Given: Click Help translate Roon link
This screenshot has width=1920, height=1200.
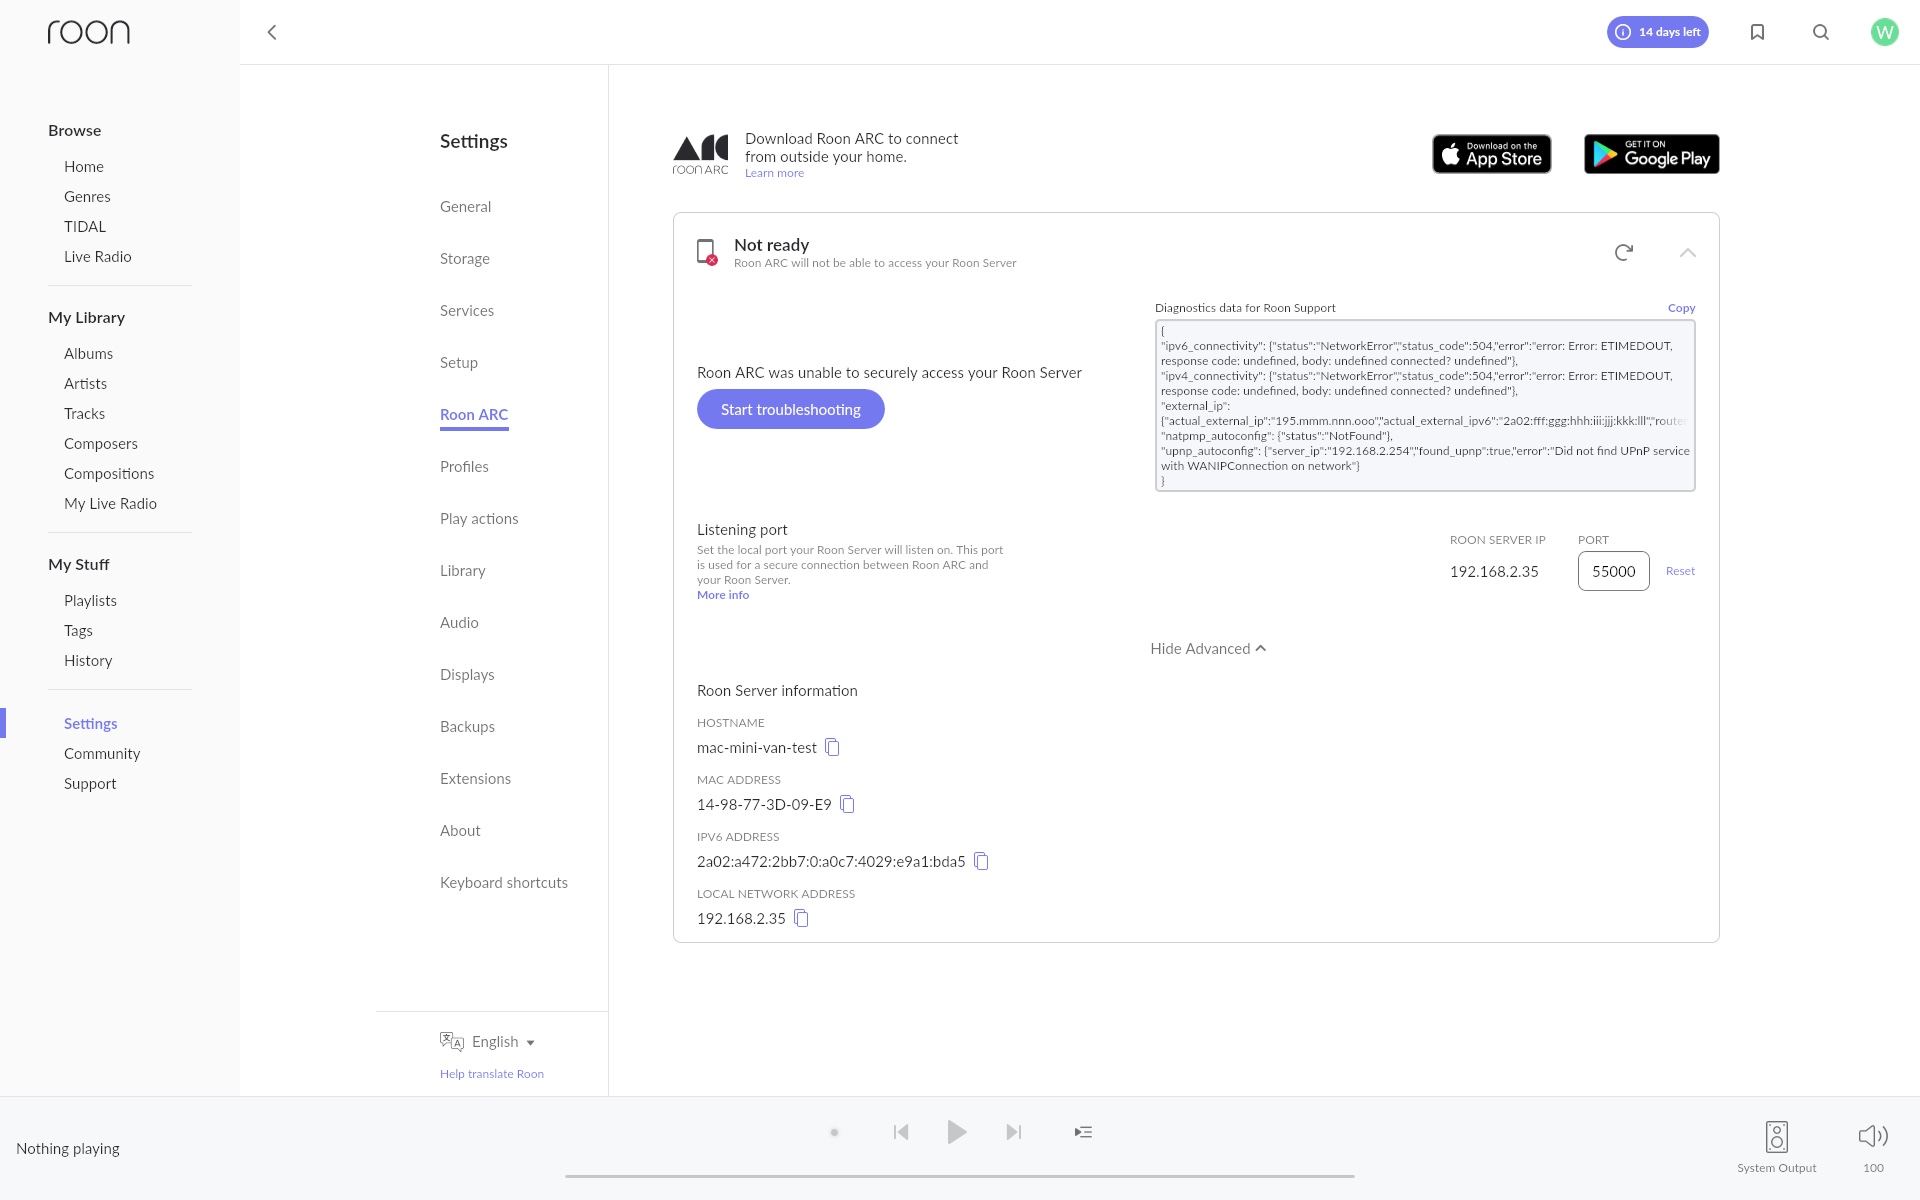Looking at the screenshot, I should 492,1074.
